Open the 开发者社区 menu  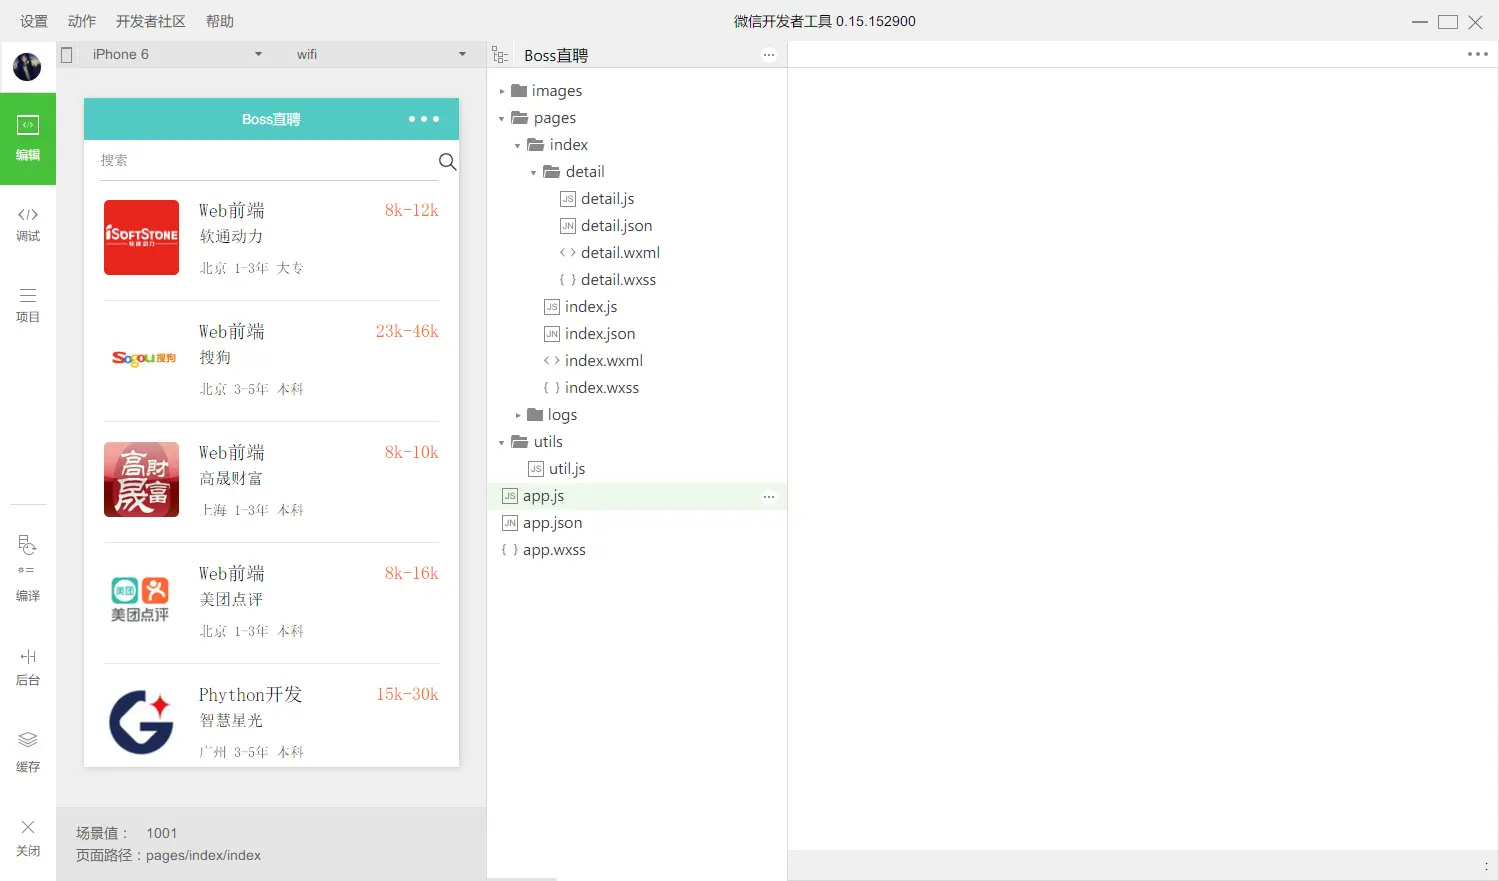pos(151,21)
